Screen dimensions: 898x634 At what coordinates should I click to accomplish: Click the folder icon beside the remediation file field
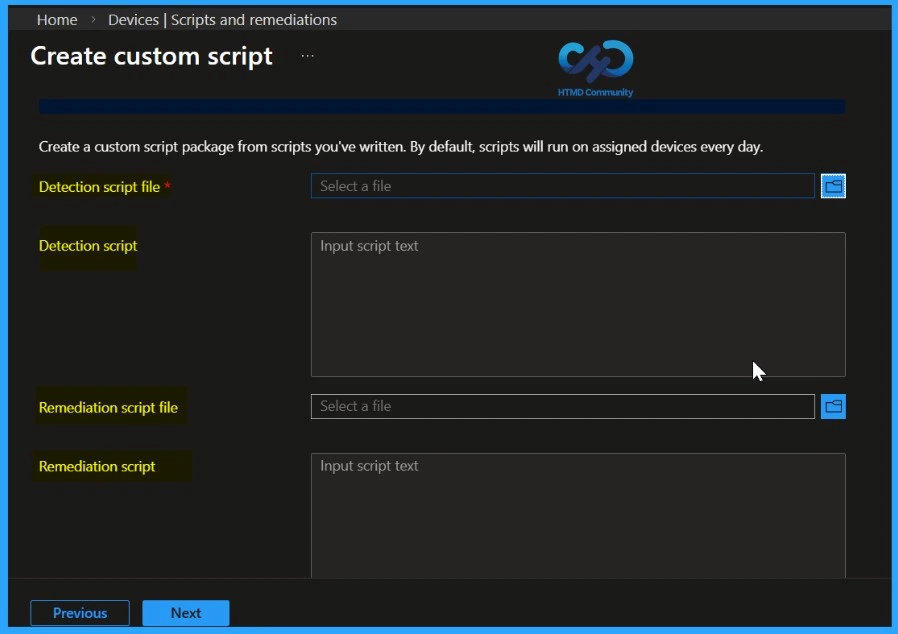[x=833, y=406]
